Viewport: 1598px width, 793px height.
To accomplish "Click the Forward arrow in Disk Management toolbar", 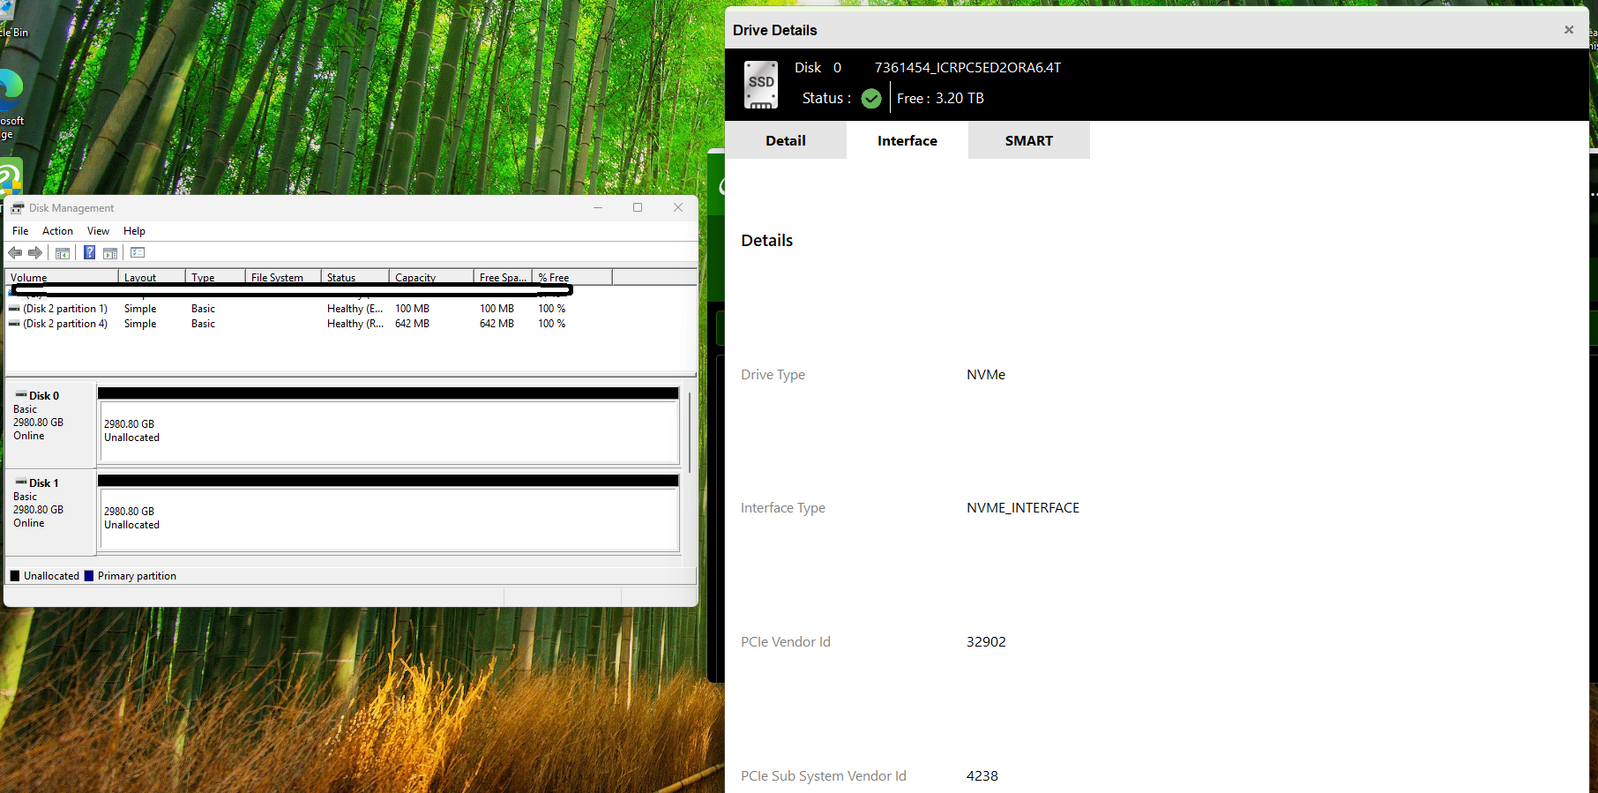I will [35, 253].
